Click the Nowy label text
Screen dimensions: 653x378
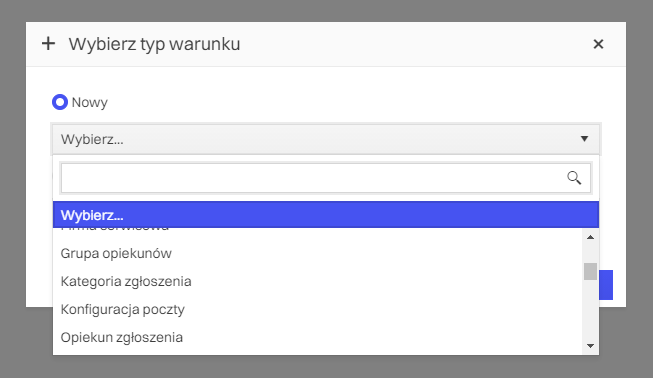click(90, 102)
